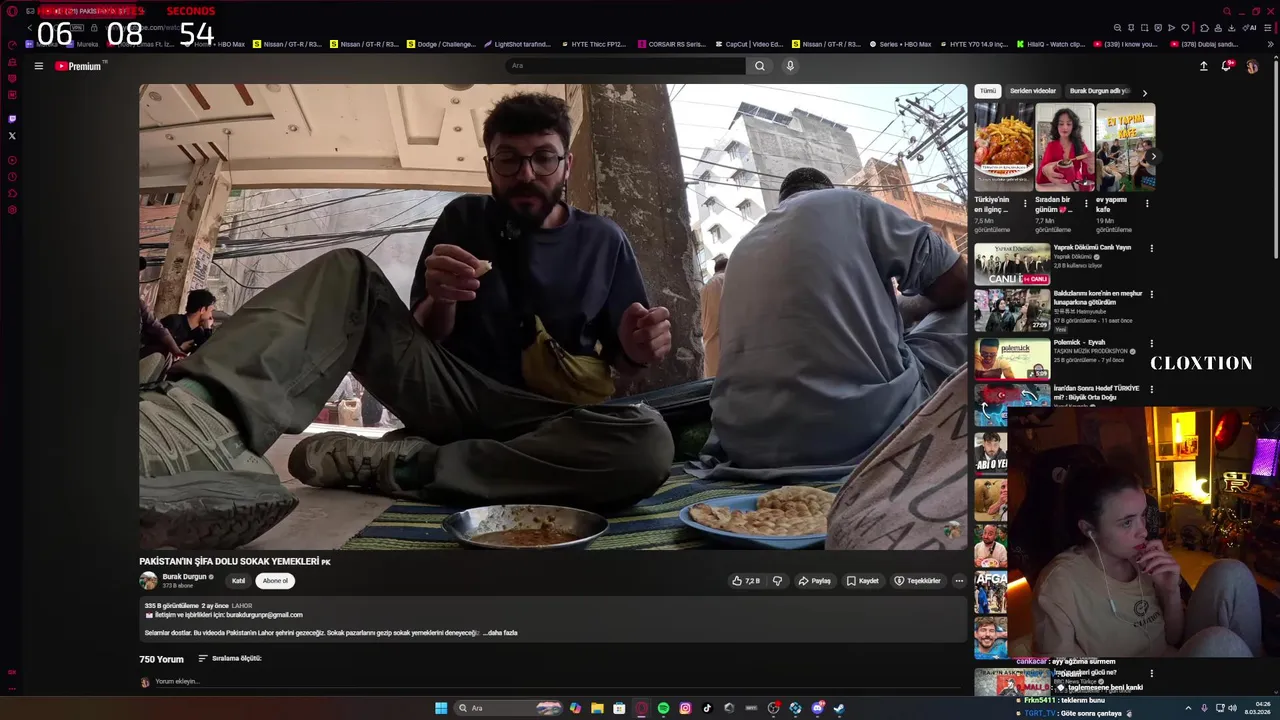Open options for Baldızlarımı kore'nin video
The width and height of the screenshot is (1280, 720).
tap(1151, 294)
